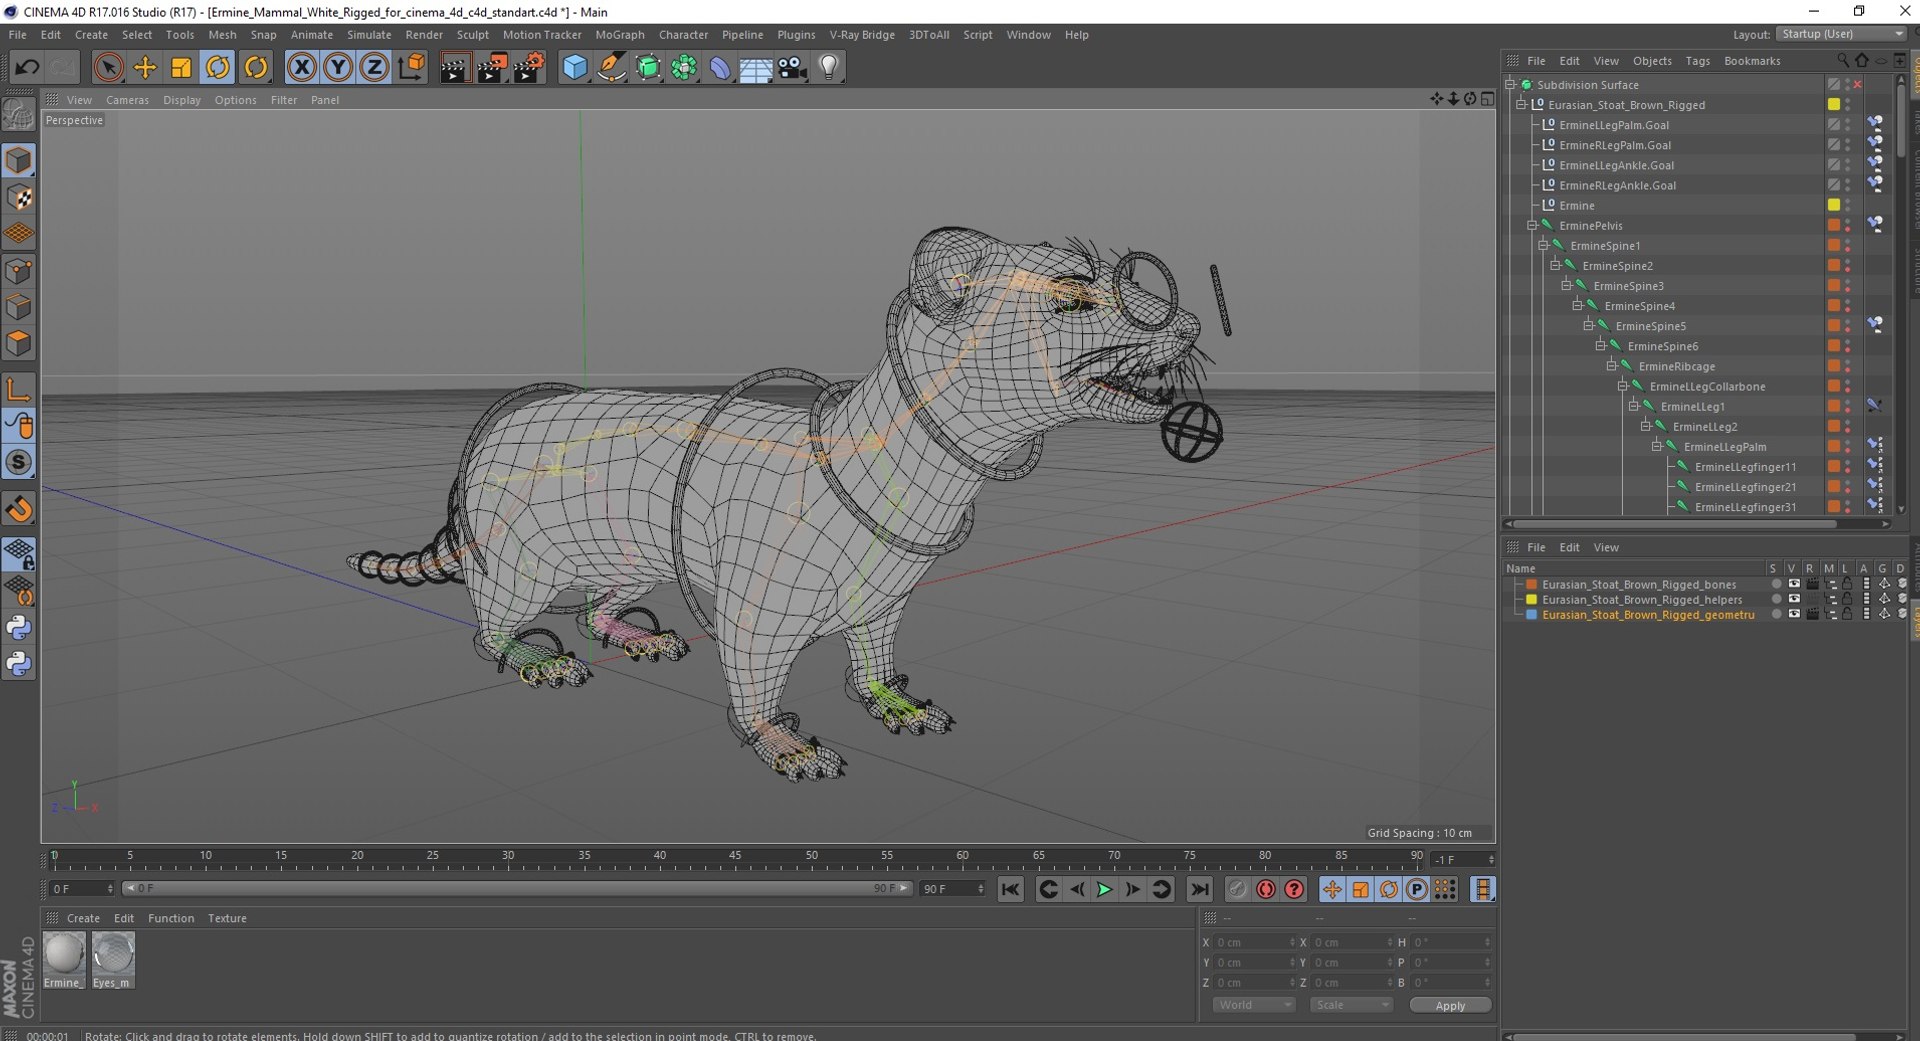Click orange swatch of bones layer
The image size is (1920, 1041).
1530,584
